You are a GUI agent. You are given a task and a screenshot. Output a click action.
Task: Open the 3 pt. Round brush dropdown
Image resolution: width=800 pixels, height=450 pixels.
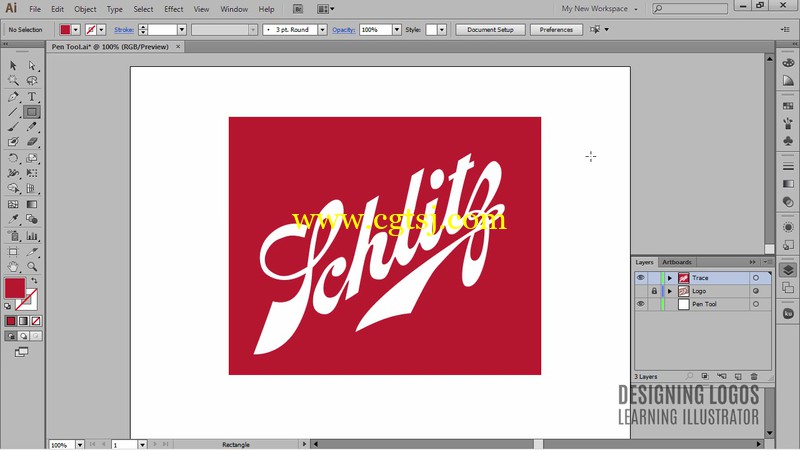point(322,30)
